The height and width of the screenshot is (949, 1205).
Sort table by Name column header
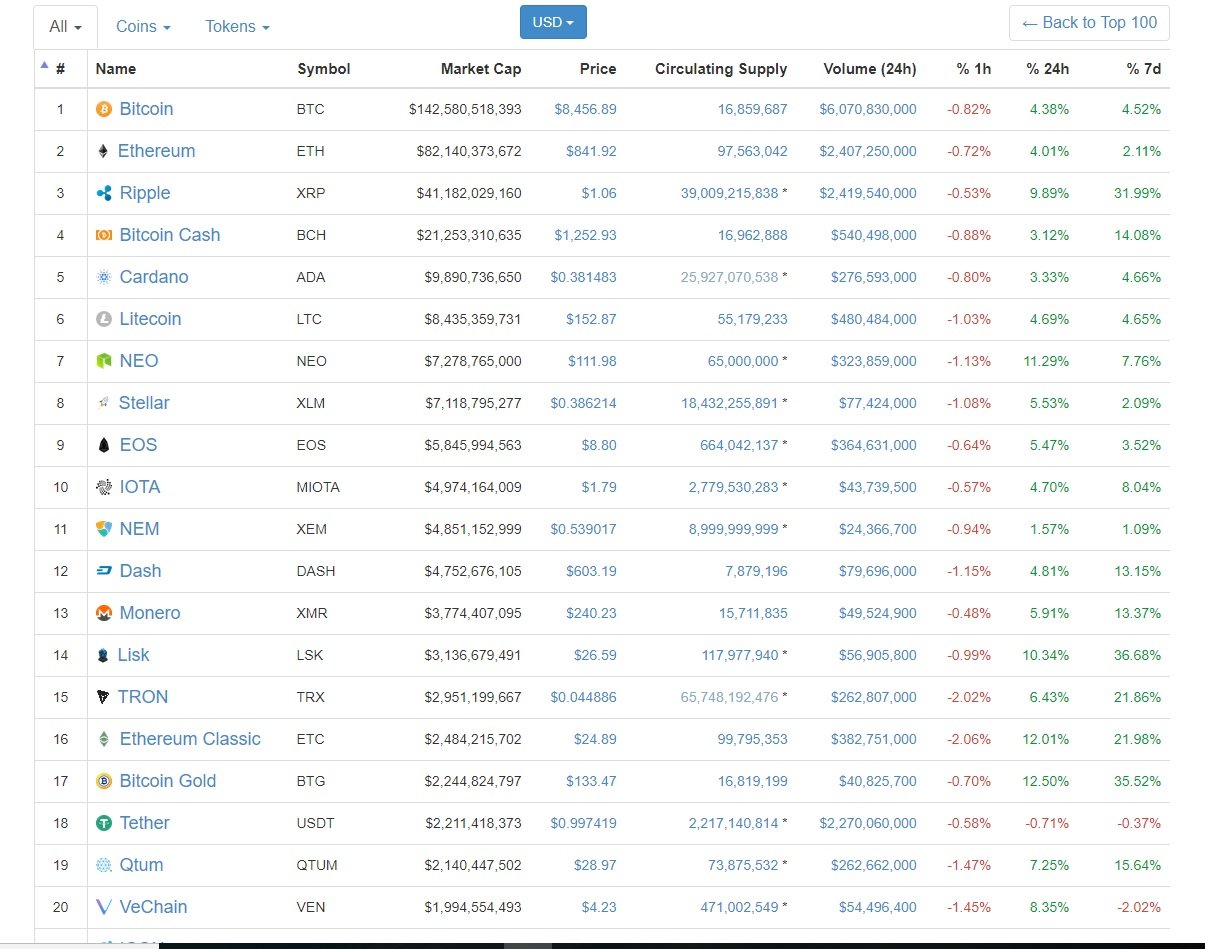click(116, 69)
